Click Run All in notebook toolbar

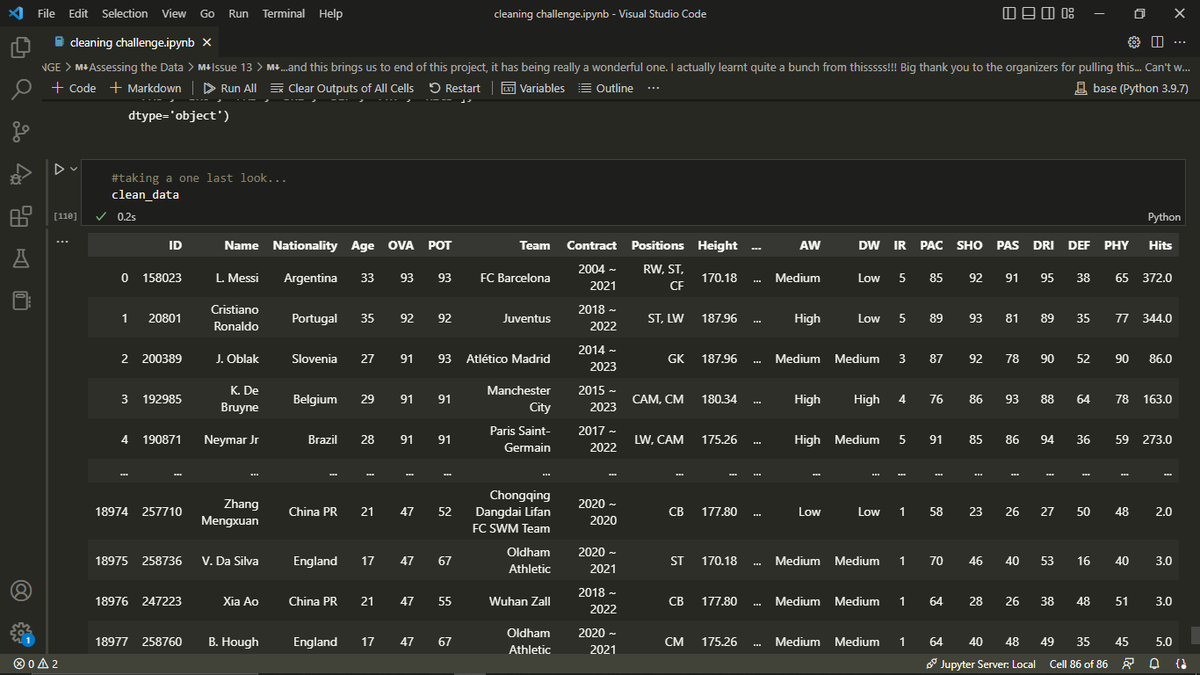click(230, 88)
